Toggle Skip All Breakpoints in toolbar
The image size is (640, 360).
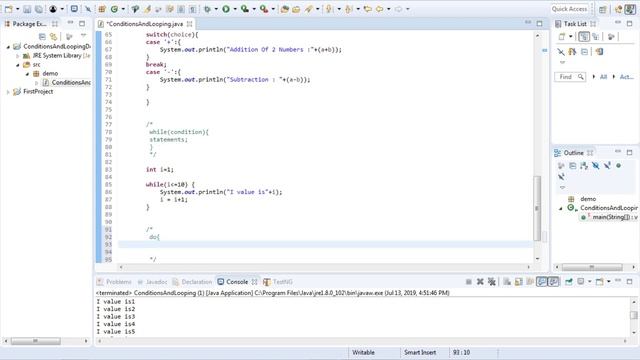[88, 9]
